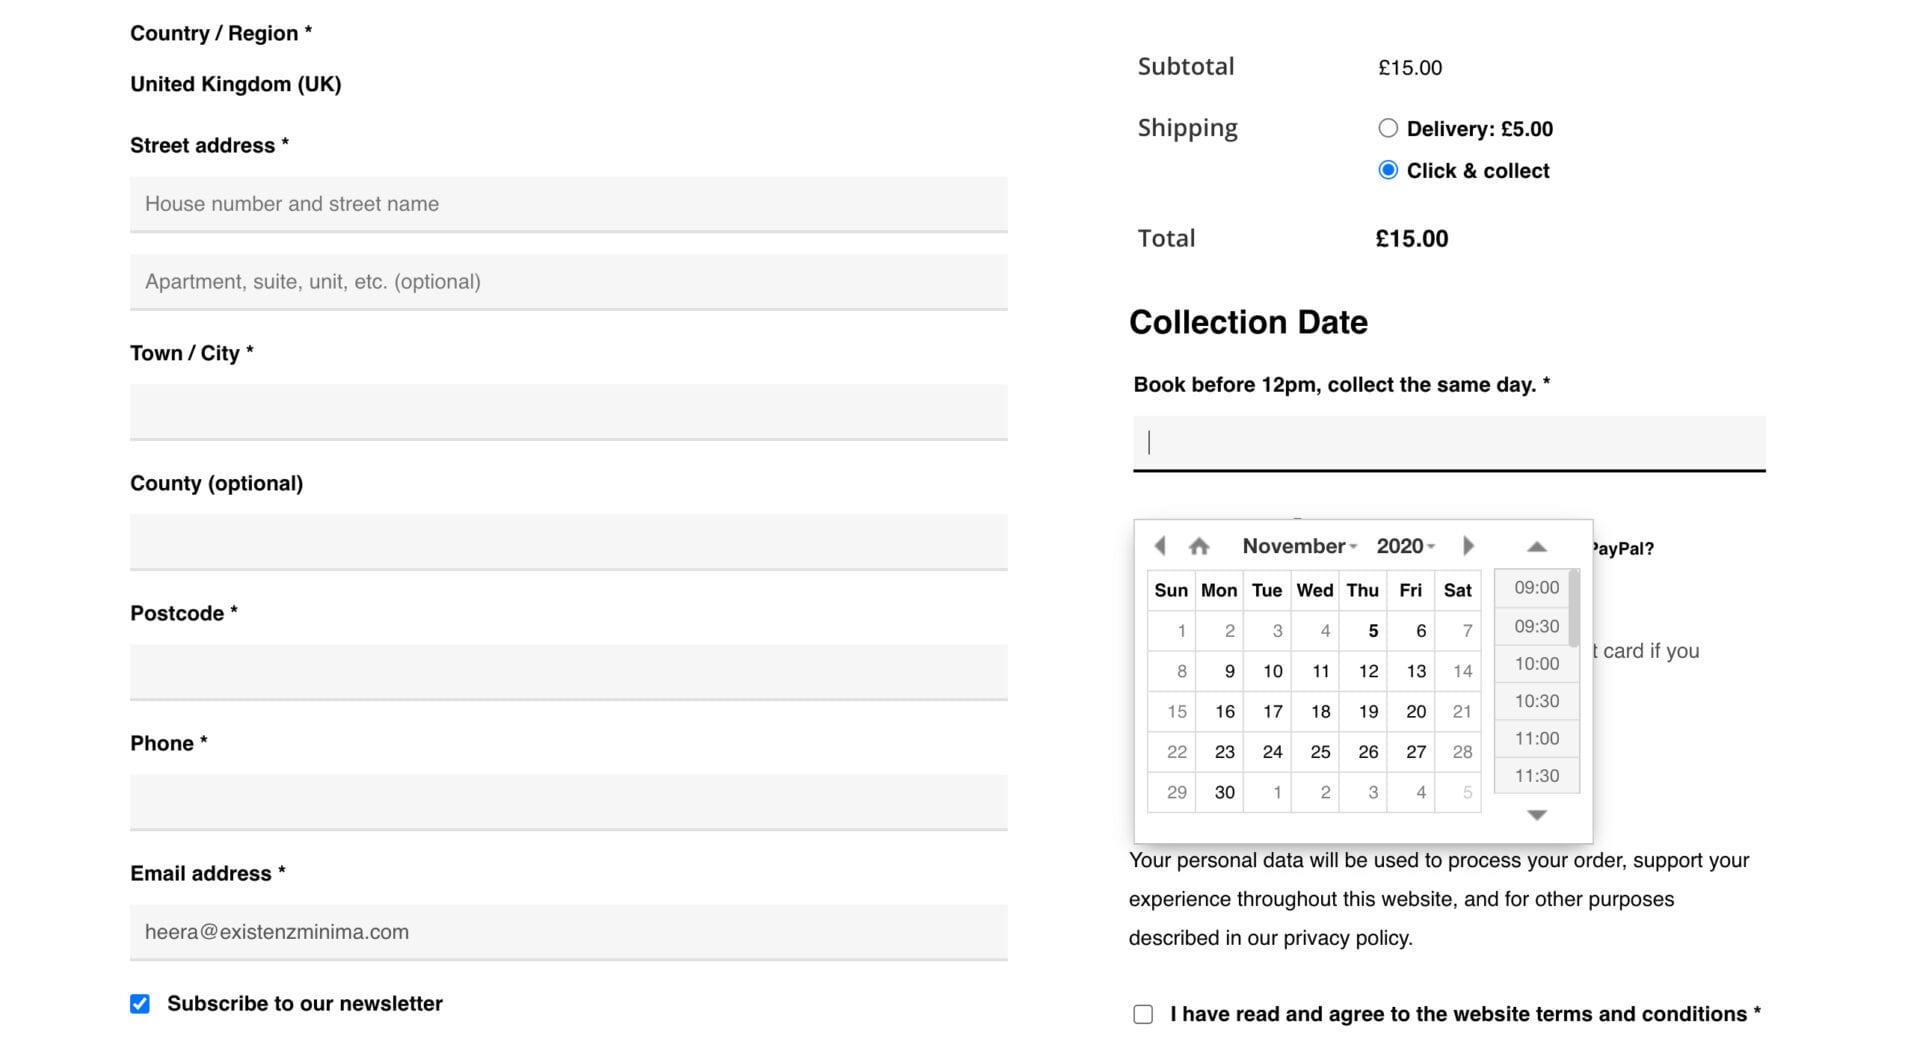Agree to website terms and conditions checkbox

point(1143,1015)
